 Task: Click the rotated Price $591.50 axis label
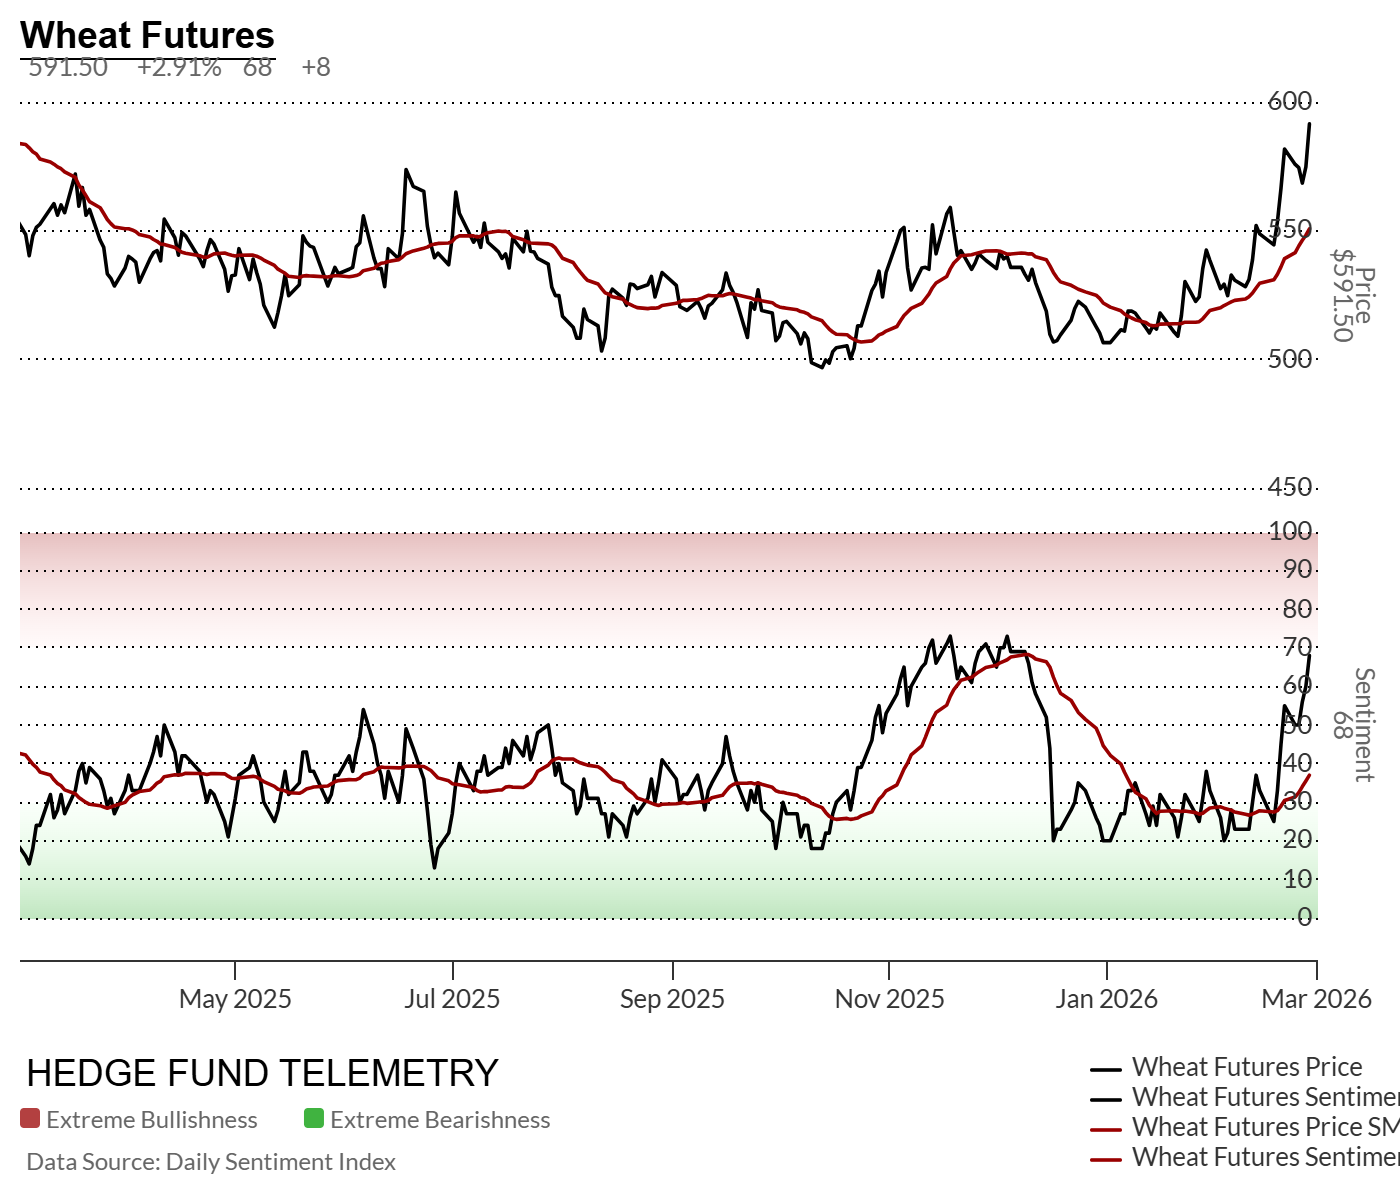point(1353,295)
